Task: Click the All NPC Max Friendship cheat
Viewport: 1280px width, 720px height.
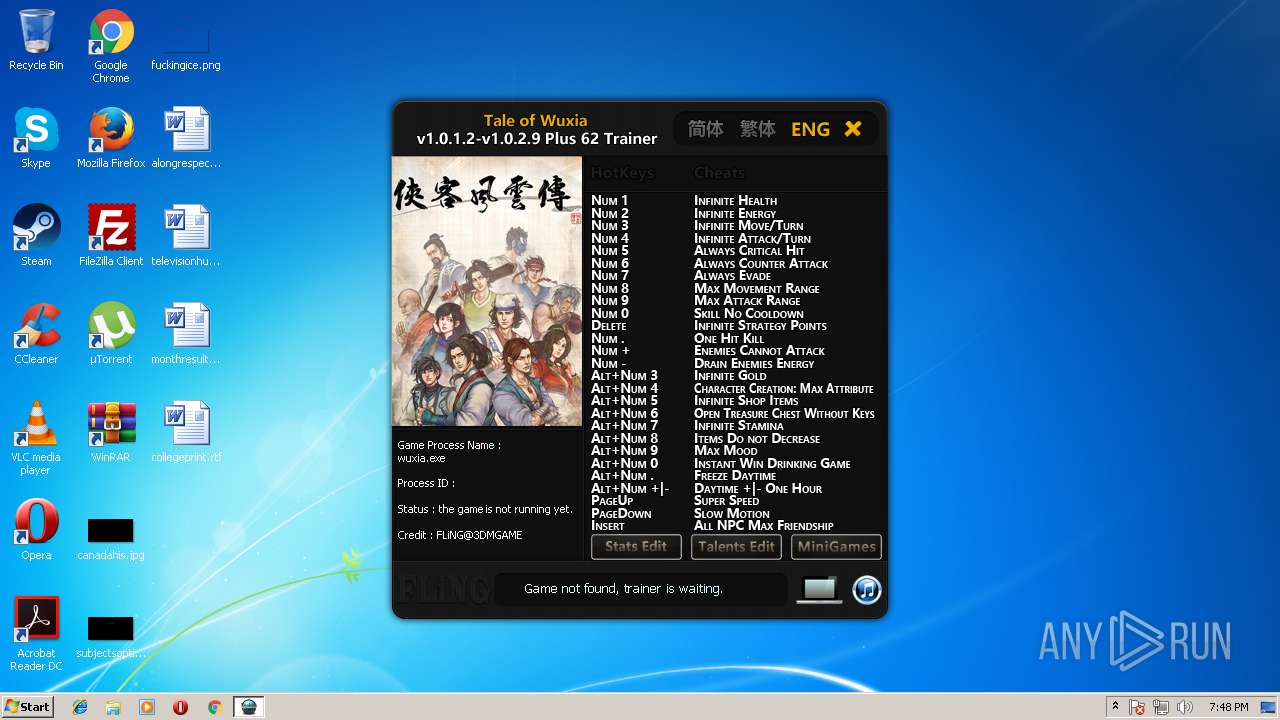Action: point(764,526)
